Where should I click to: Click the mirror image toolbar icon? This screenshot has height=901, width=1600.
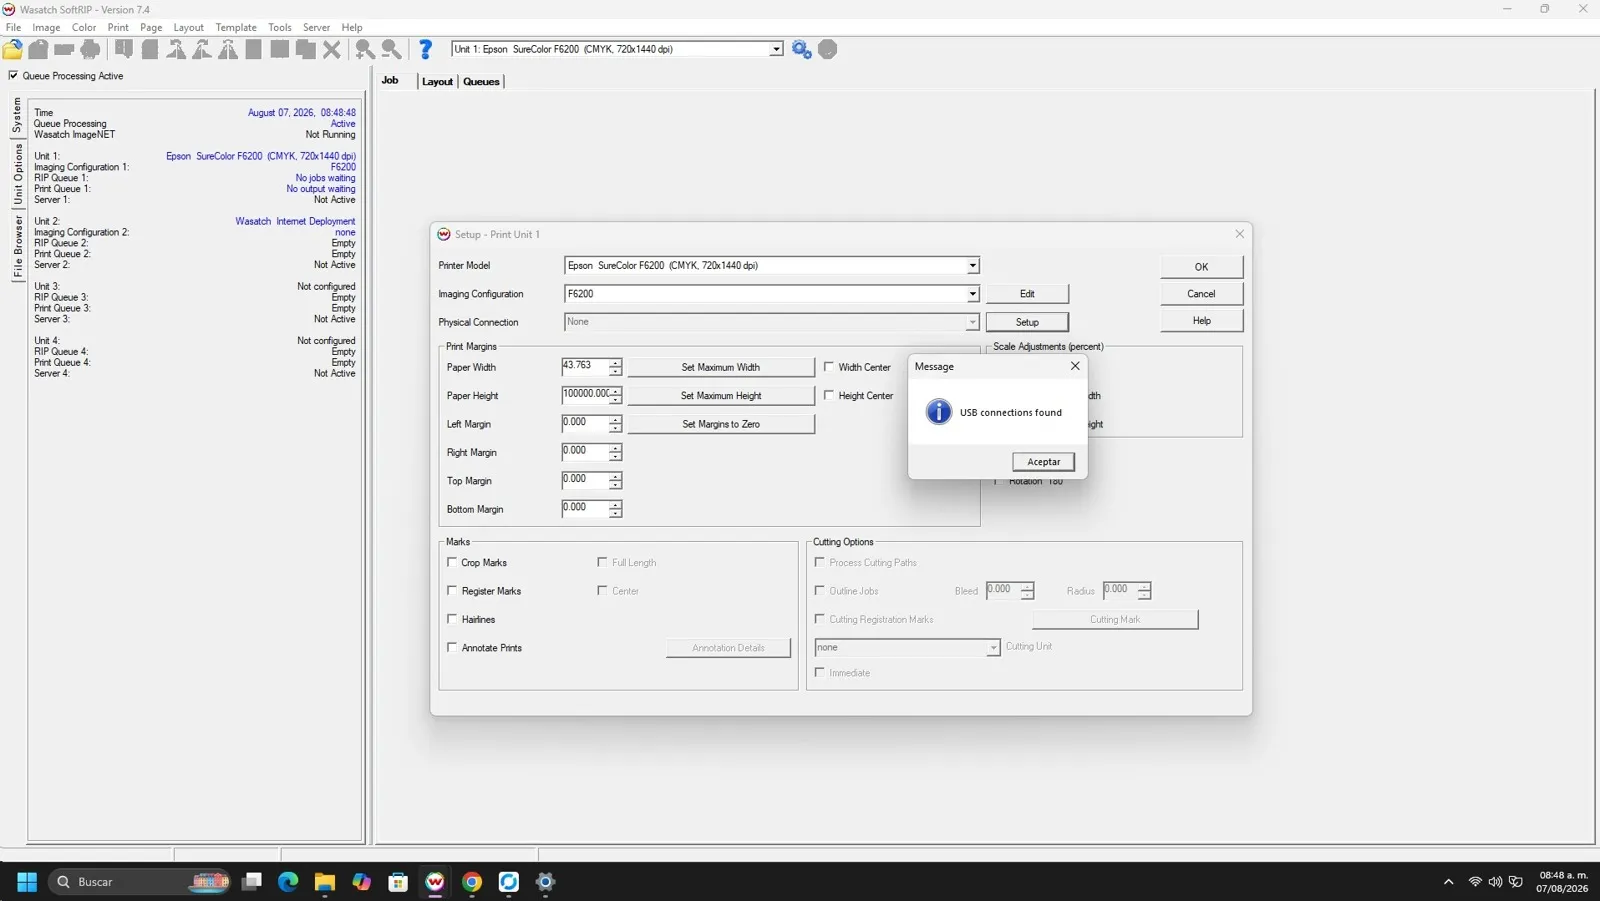(x=228, y=49)
